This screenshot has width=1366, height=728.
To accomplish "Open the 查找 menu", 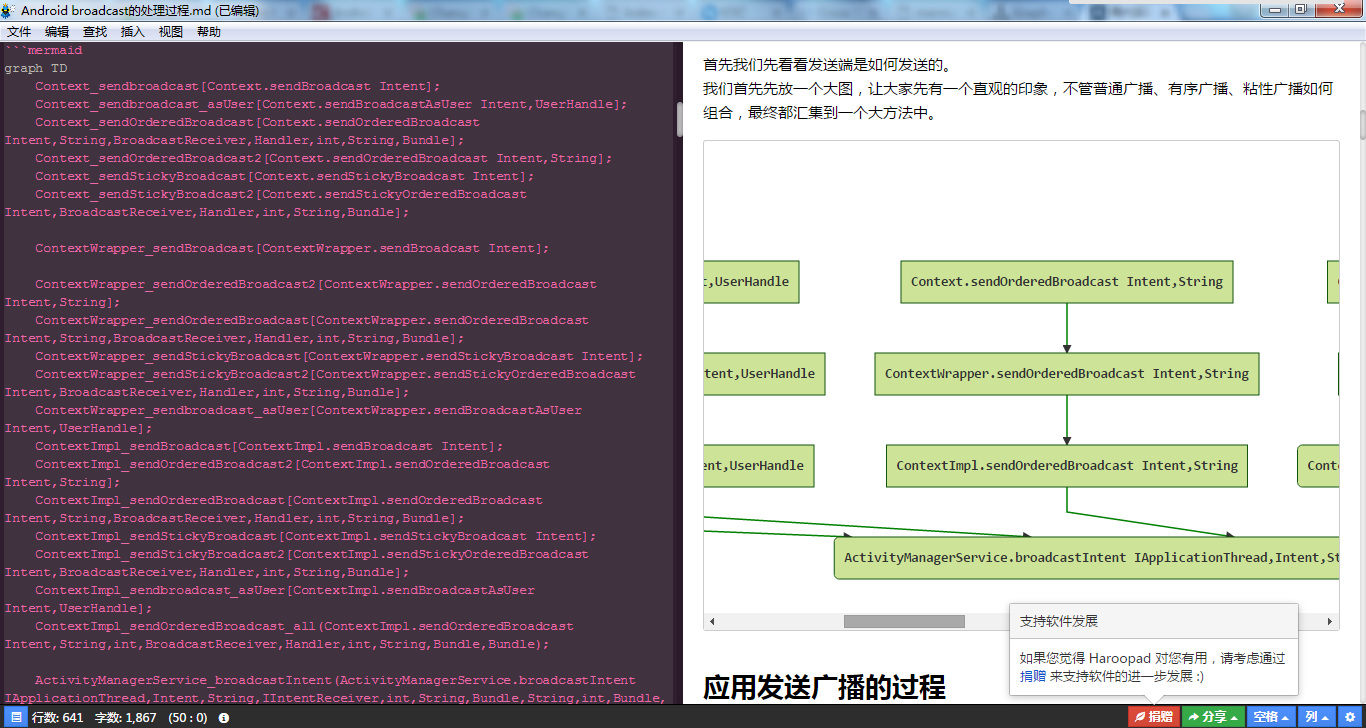I will (x=95, y=32).
